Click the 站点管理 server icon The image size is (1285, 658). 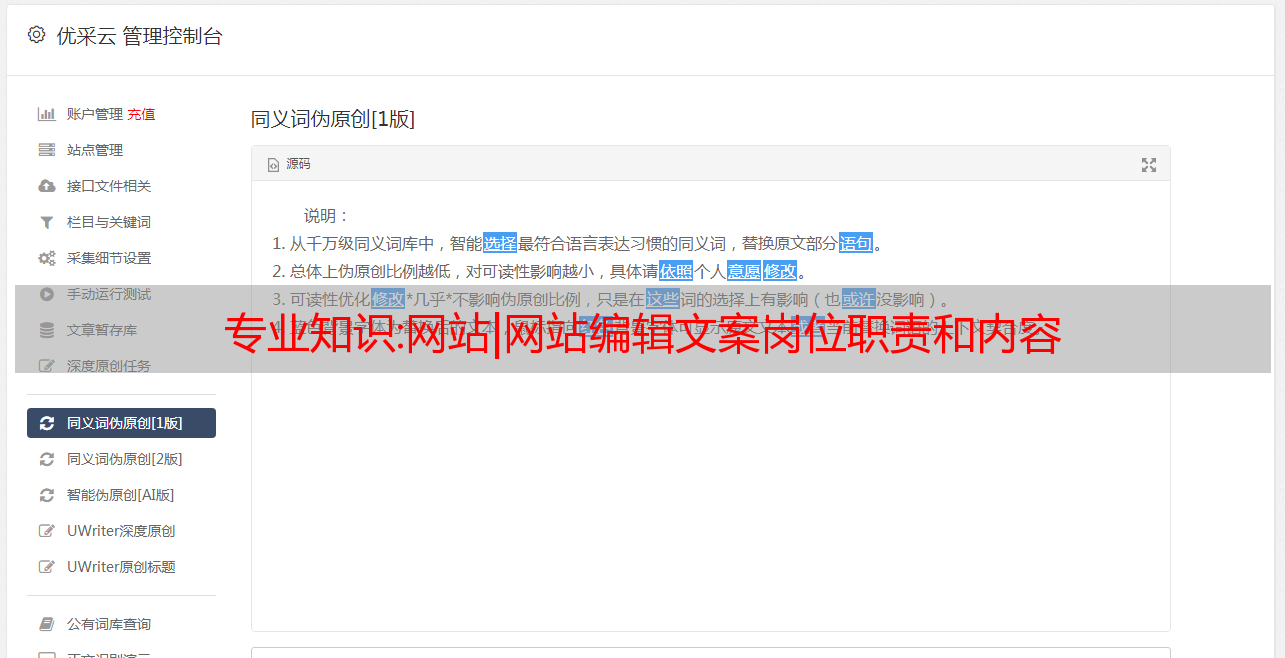tap(46, 150)
